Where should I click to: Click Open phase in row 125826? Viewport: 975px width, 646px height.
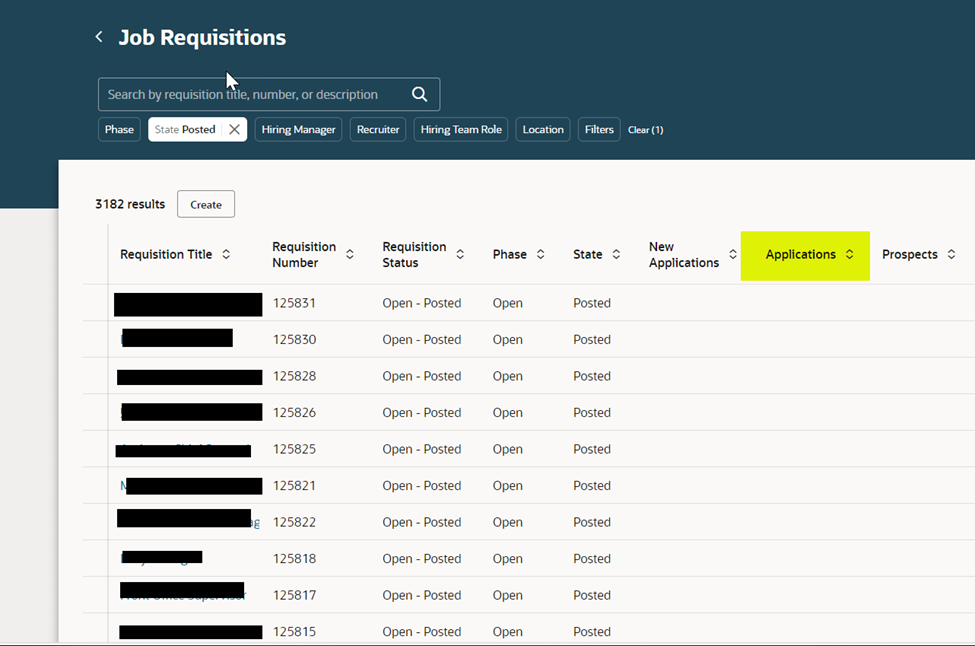507,412
